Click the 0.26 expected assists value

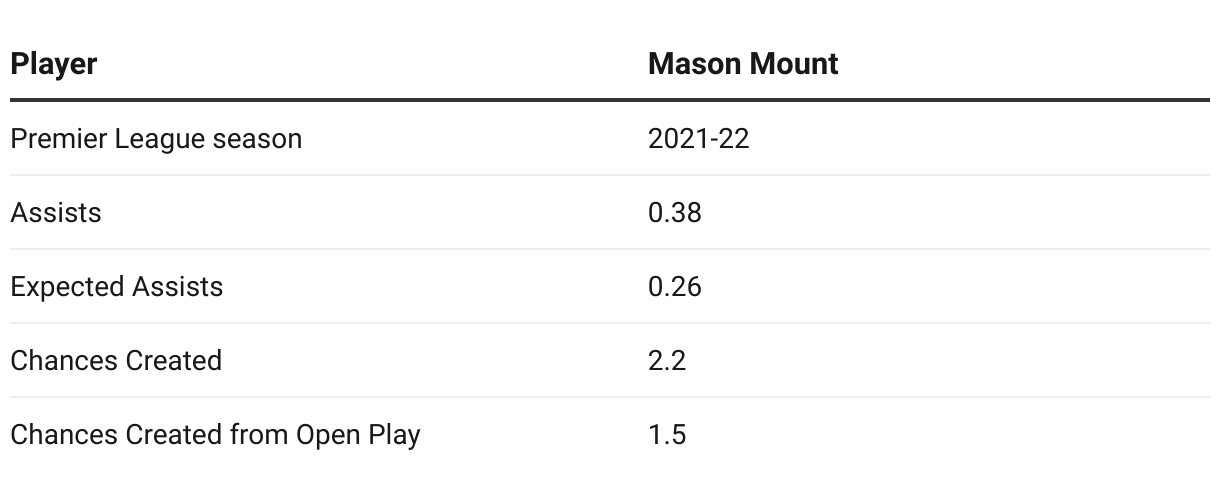pyautogui.click(x=675, y=286)
